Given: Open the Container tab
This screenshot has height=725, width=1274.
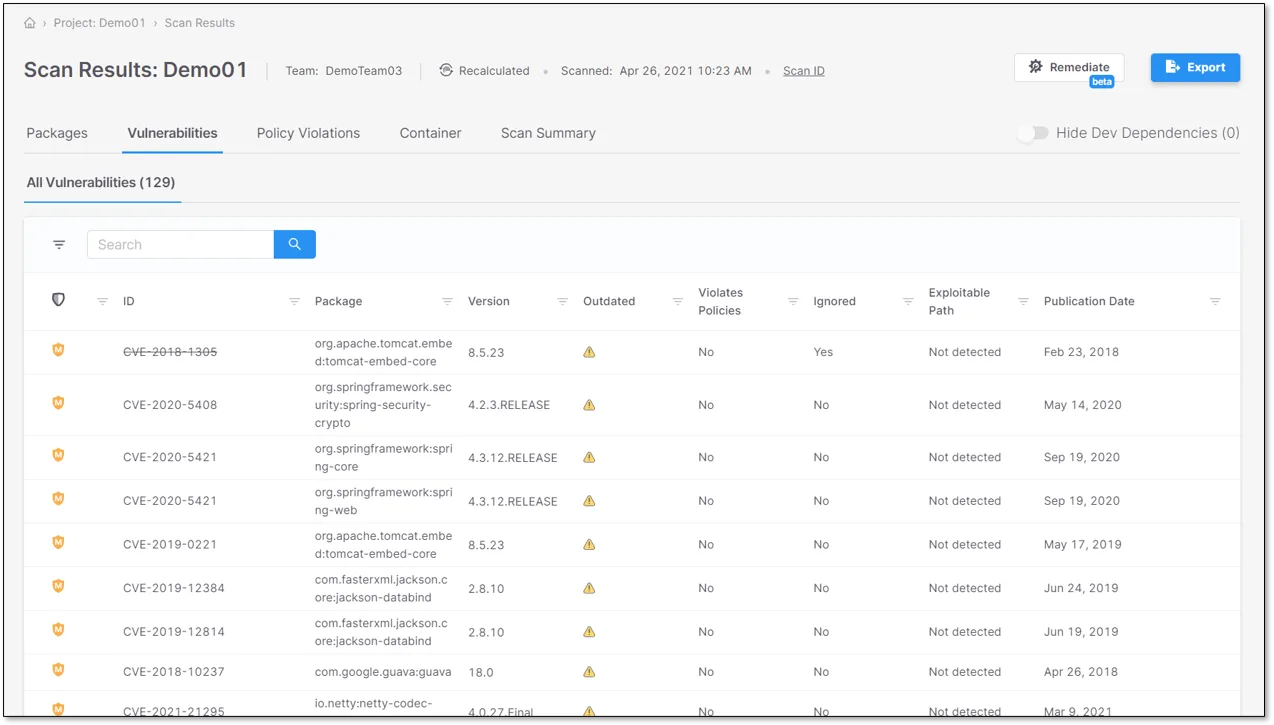Looking at the screenshot, I should [x=430, y=132].
